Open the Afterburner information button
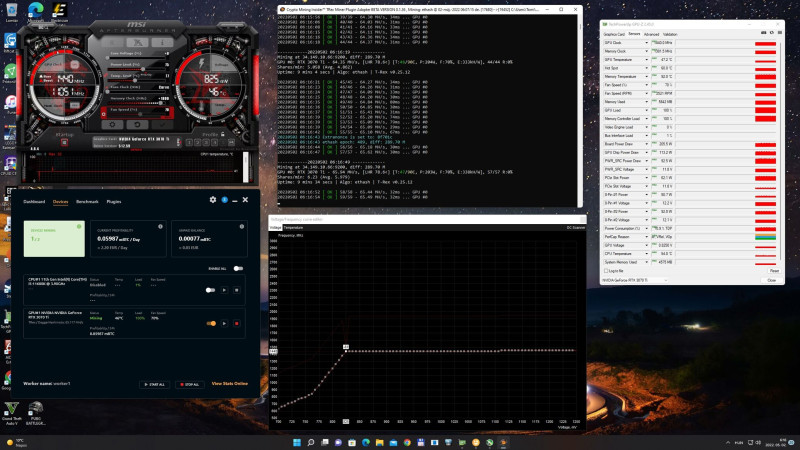Screen dimensions: 800x450 click(x=162, y=42)
